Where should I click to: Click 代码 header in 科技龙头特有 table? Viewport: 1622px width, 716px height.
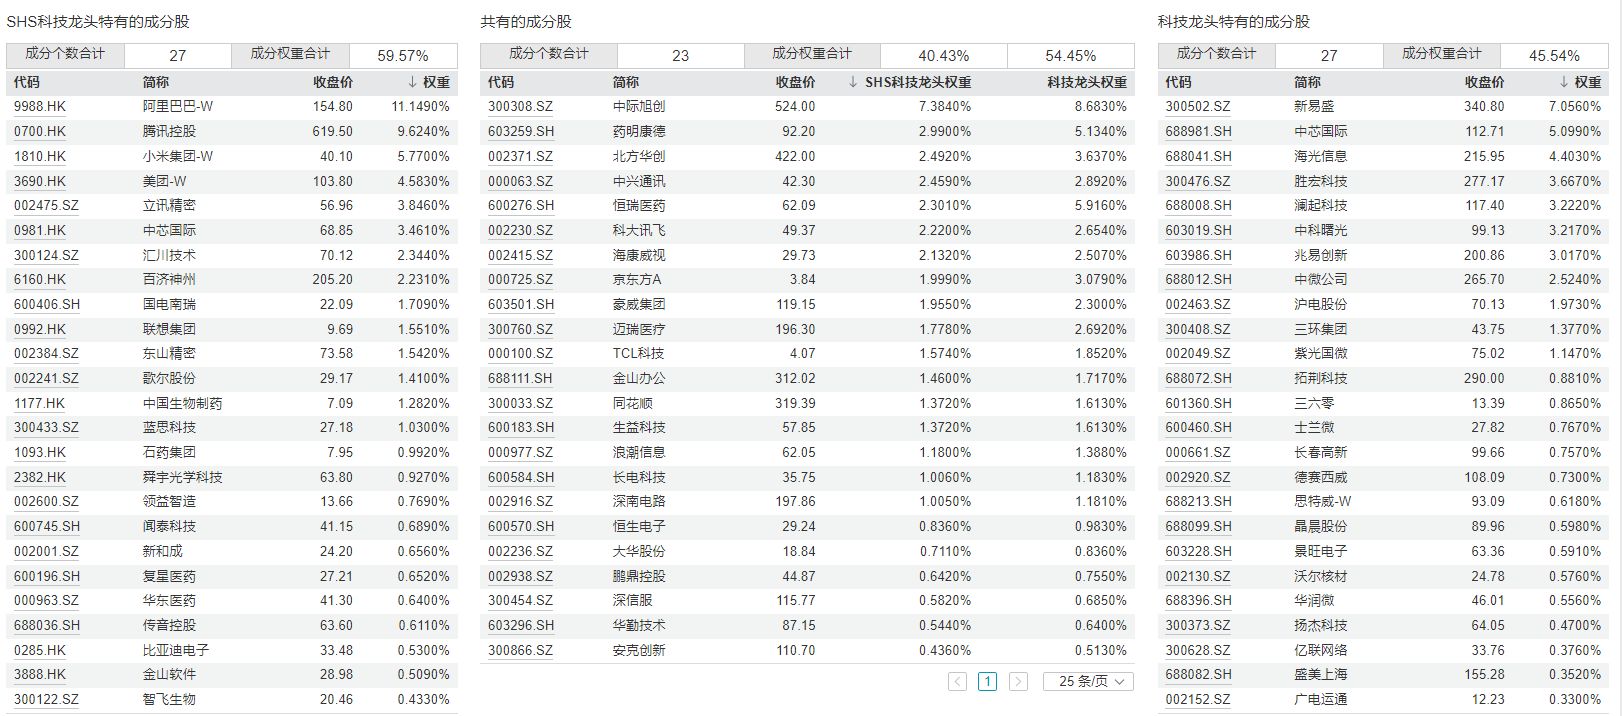click(x=1178, y=82)
